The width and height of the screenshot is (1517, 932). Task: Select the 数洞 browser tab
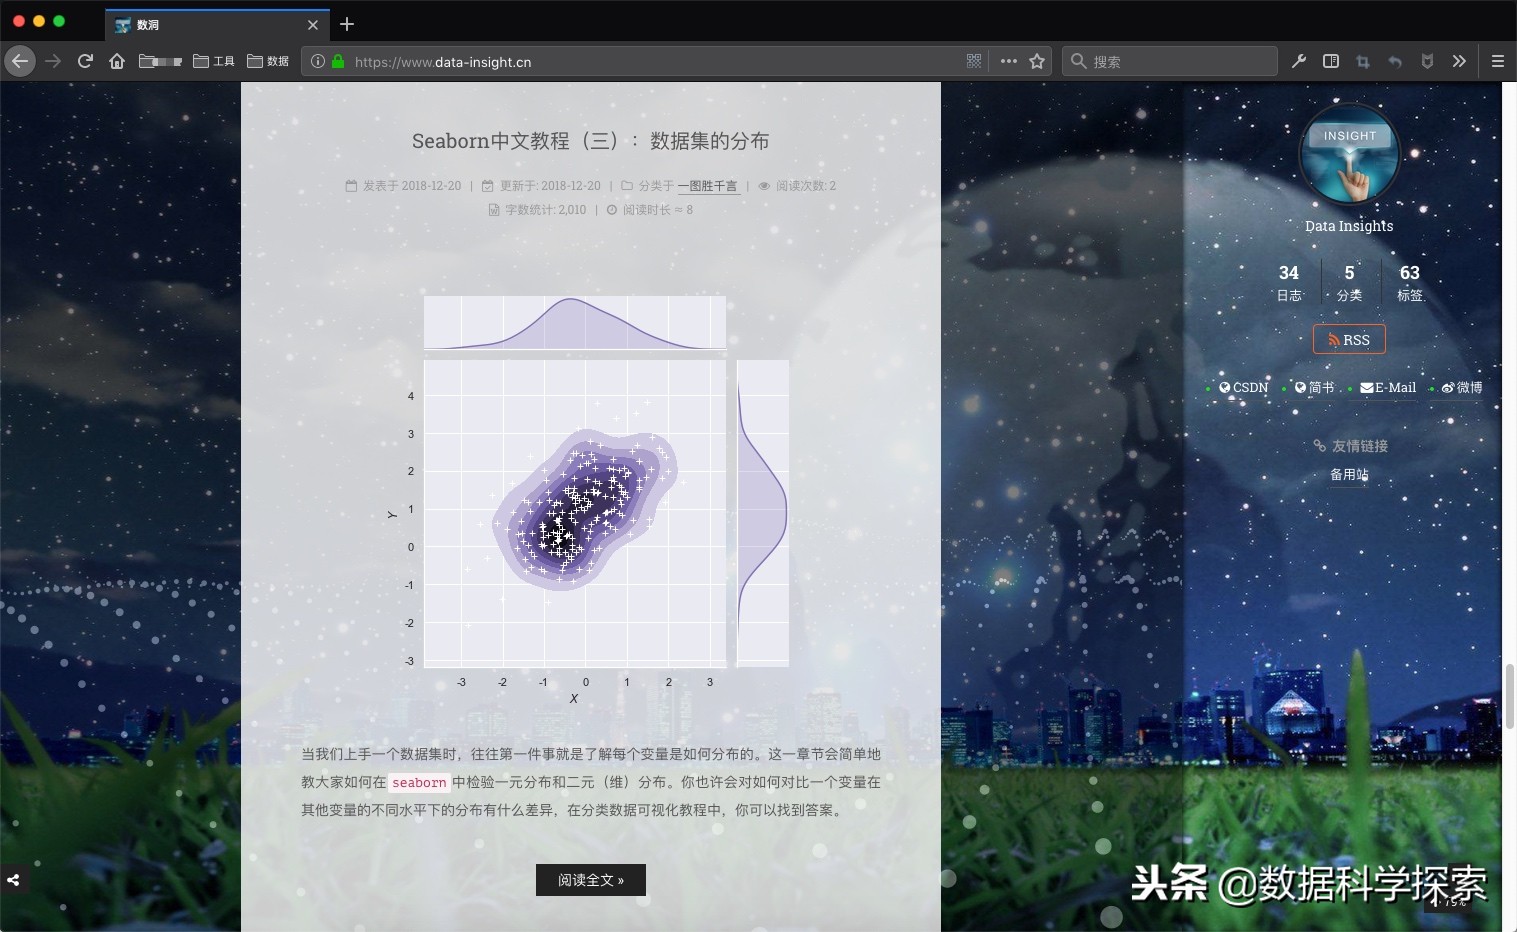pos(217,25)
